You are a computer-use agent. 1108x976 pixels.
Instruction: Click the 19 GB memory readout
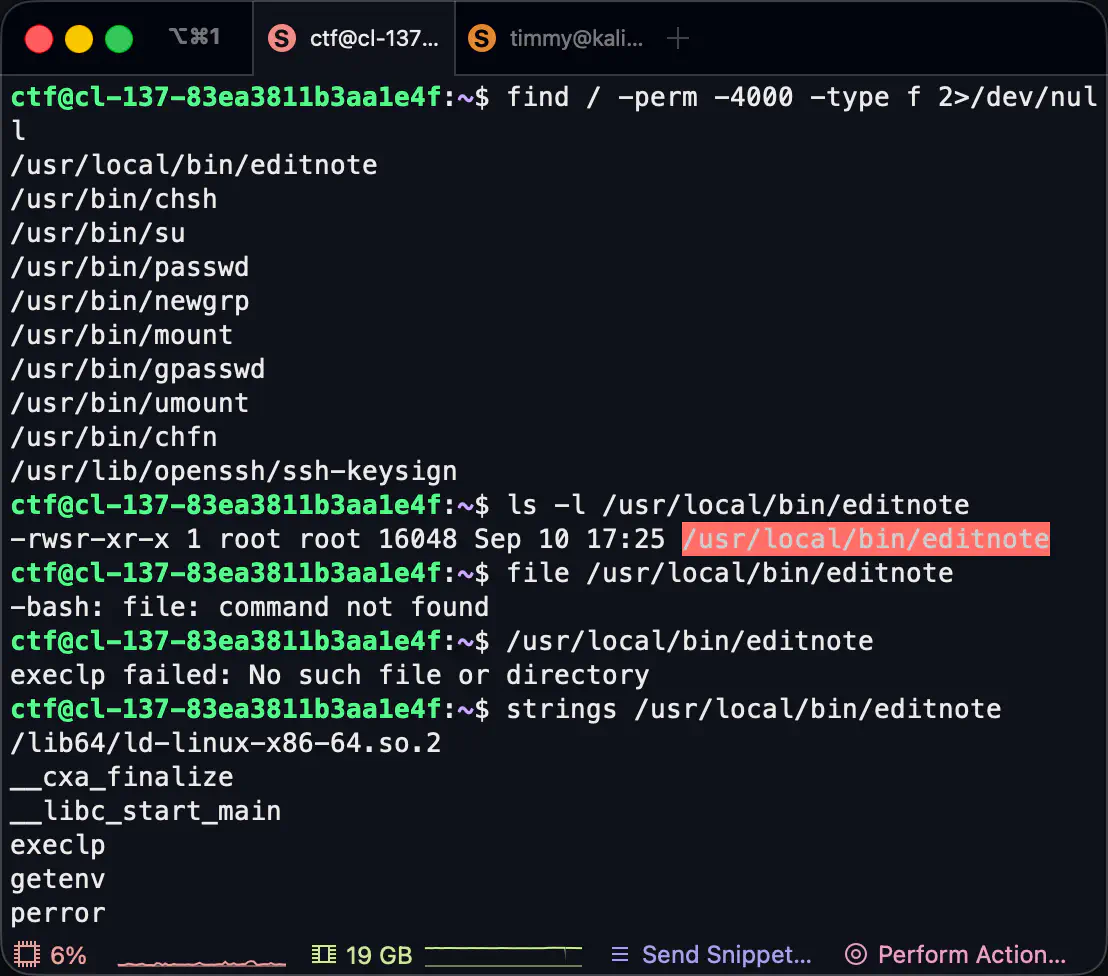[x=379, y=955]
